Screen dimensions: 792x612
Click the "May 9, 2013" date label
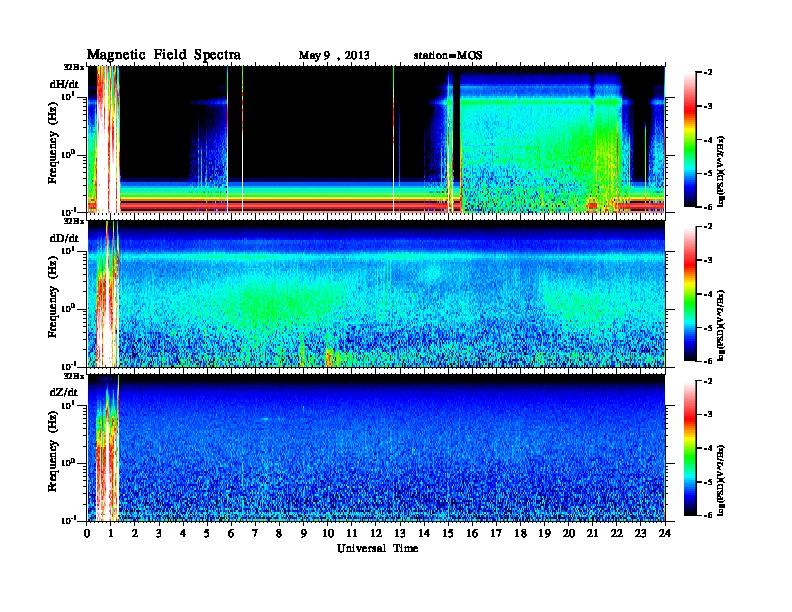click(x=334, y=56)
